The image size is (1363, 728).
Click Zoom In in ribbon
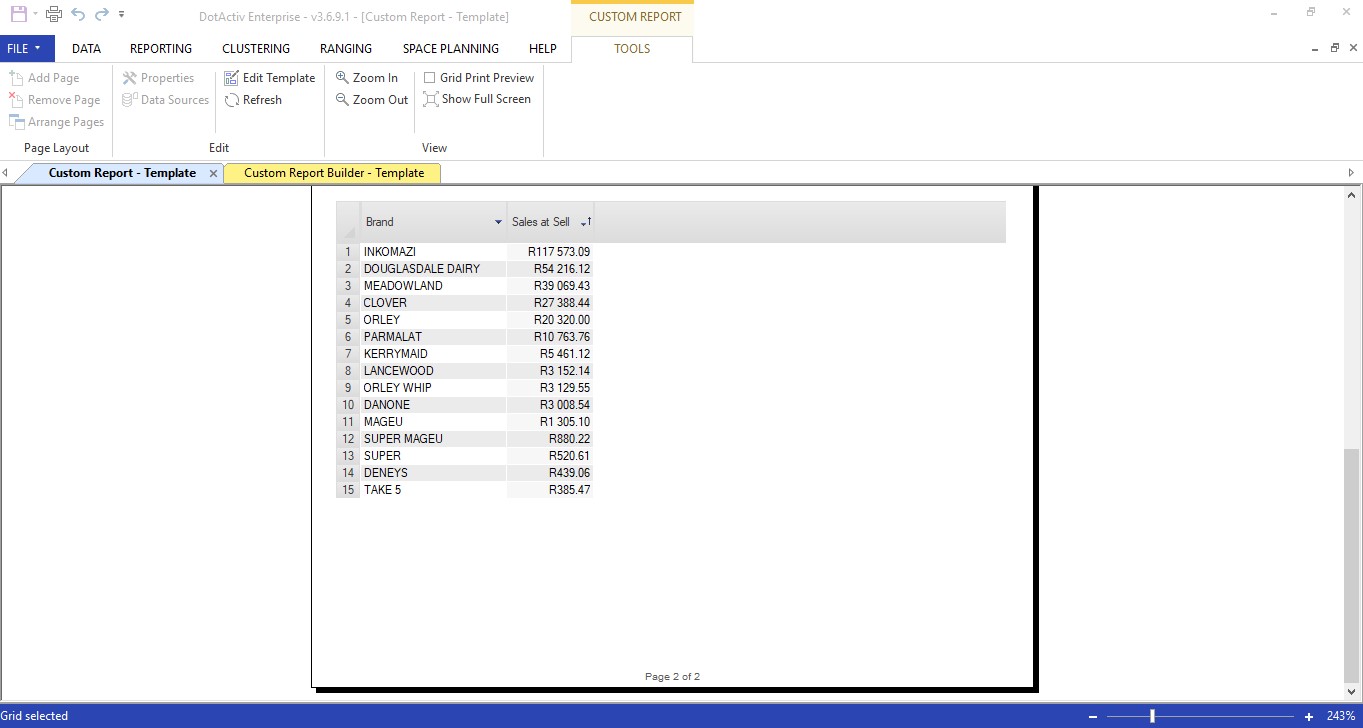pyautogui.click(x=367, y=78)
